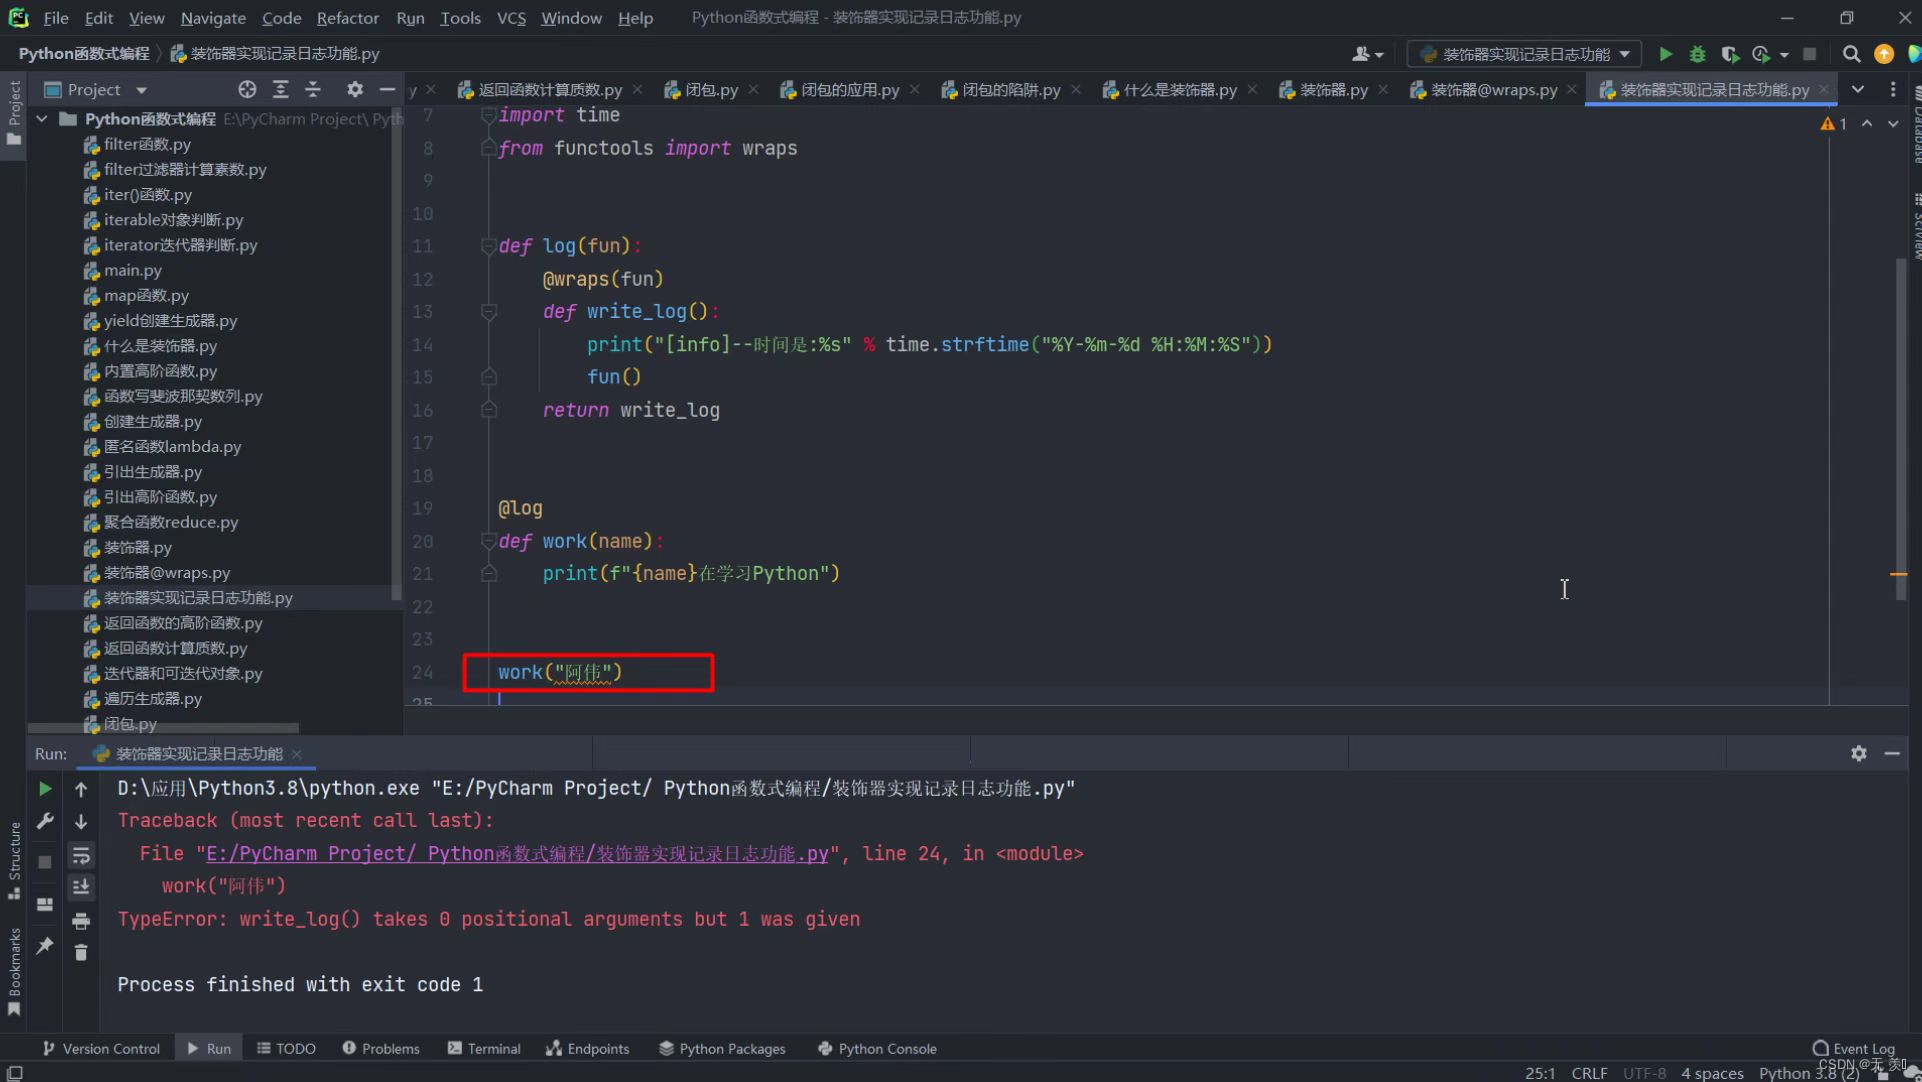This screenshot has width=1922, height=1082.
Task: Rerun program in Run panel
Action: pyautogui.click(x=45, y=789)
